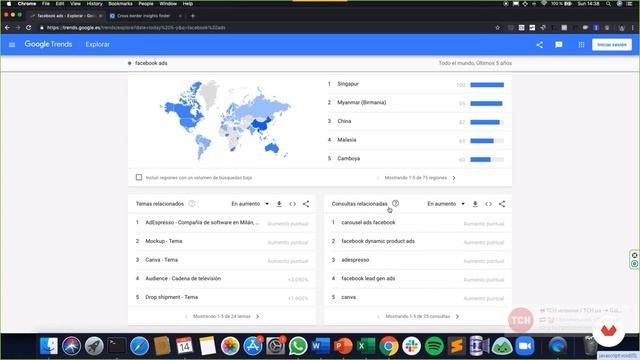Click the facebook ads search term label

151,63
